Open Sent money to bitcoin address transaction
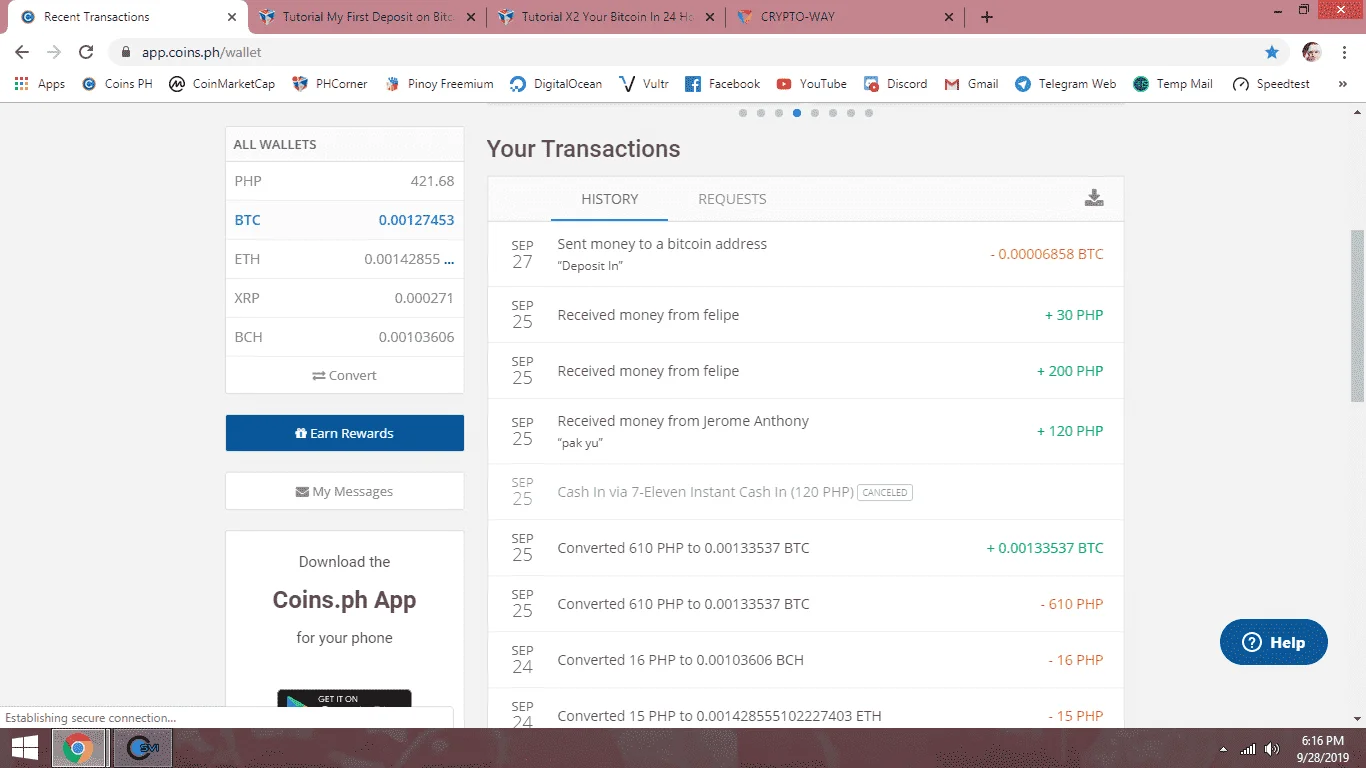1366x768 pixels. (x=805, y=254)
